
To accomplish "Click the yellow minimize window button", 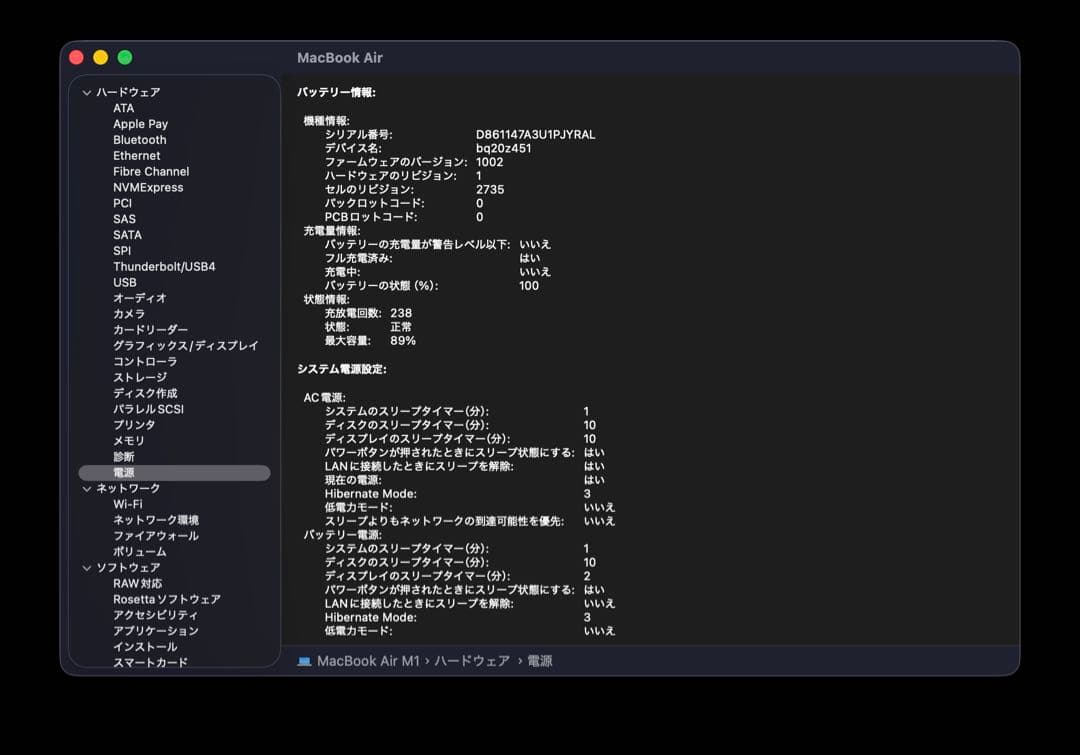I will click(x=100, y=58).
